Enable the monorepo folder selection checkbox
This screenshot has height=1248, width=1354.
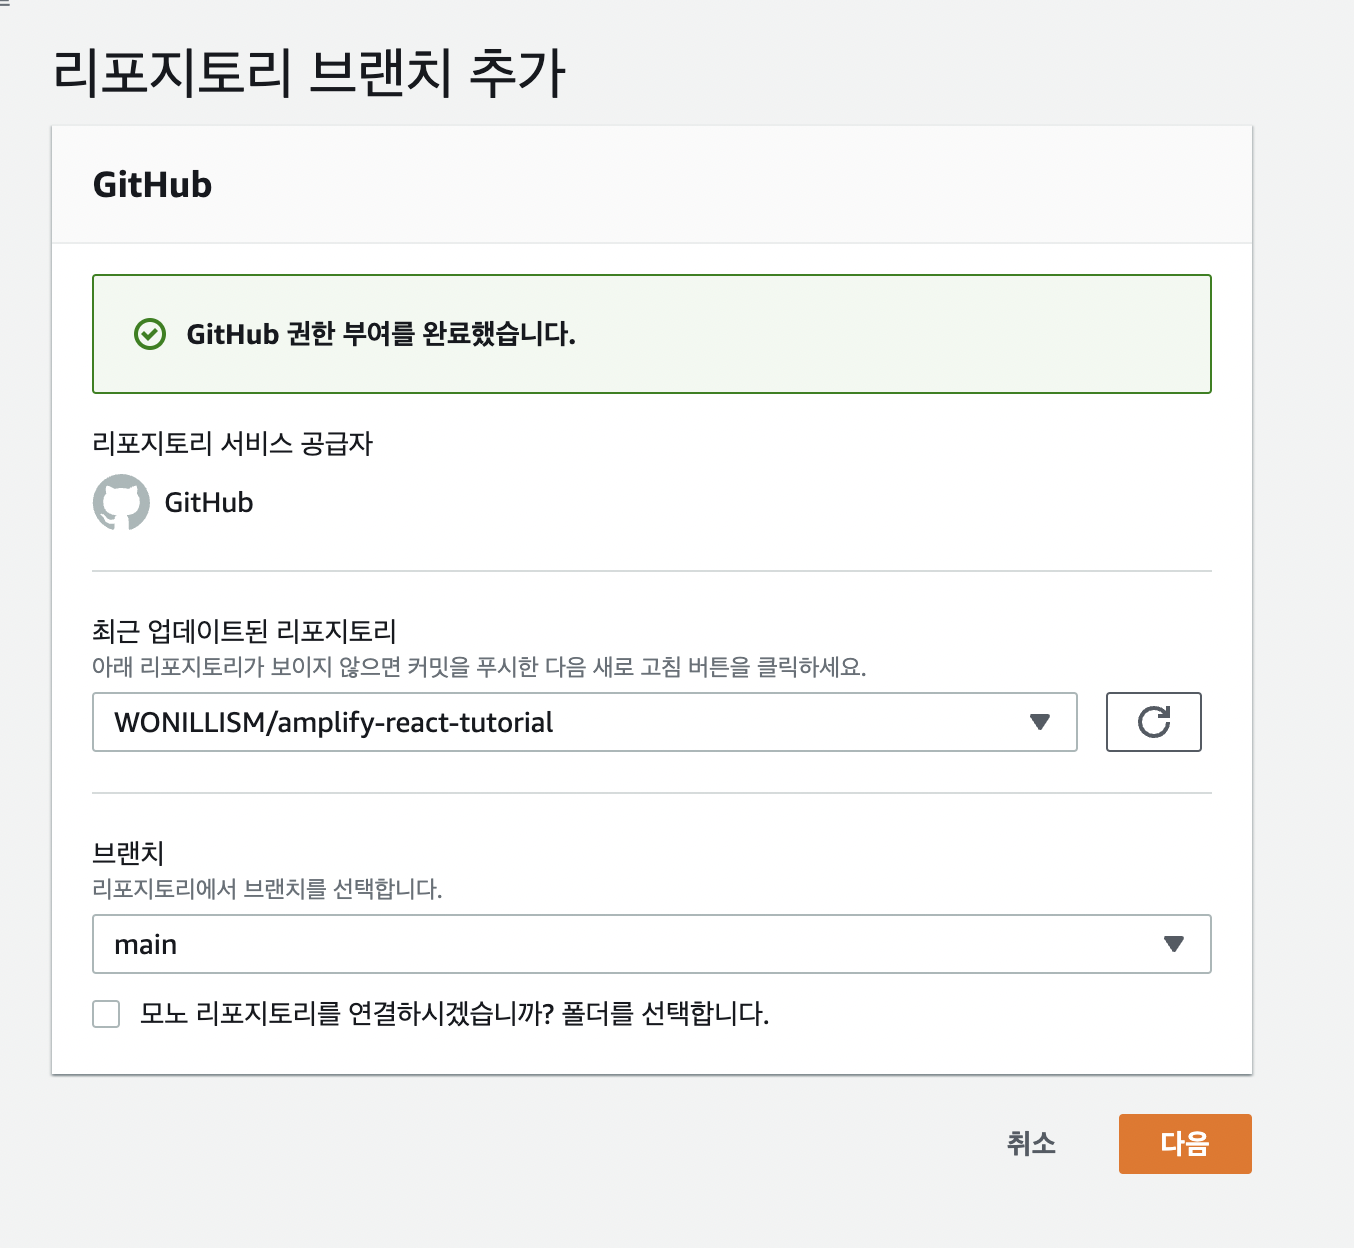point(106,1014)
